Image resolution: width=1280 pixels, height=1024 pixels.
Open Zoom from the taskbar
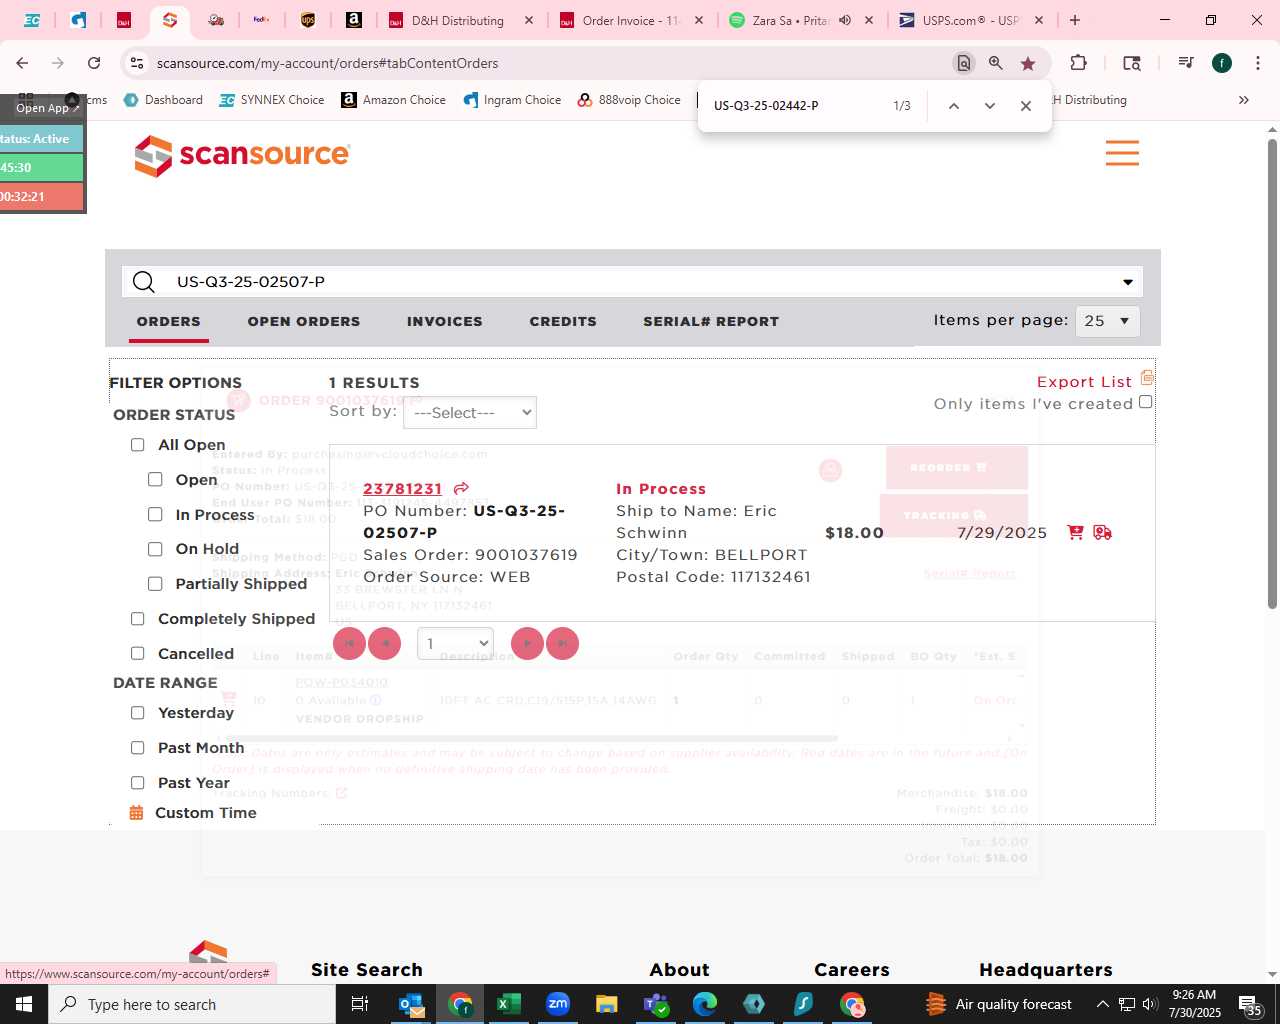[557, 1004]
